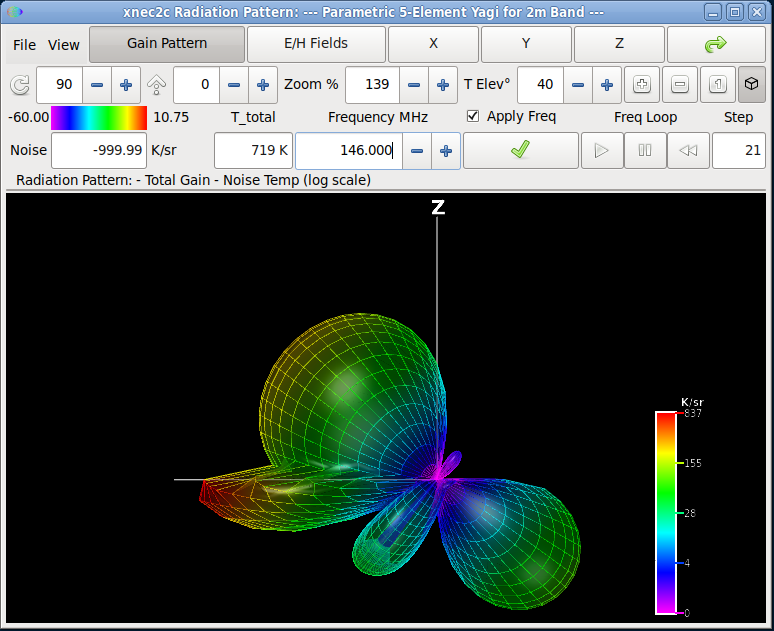774x631 pixels.
Task: Increase the frequency MHz value
Action: (446, 151)
